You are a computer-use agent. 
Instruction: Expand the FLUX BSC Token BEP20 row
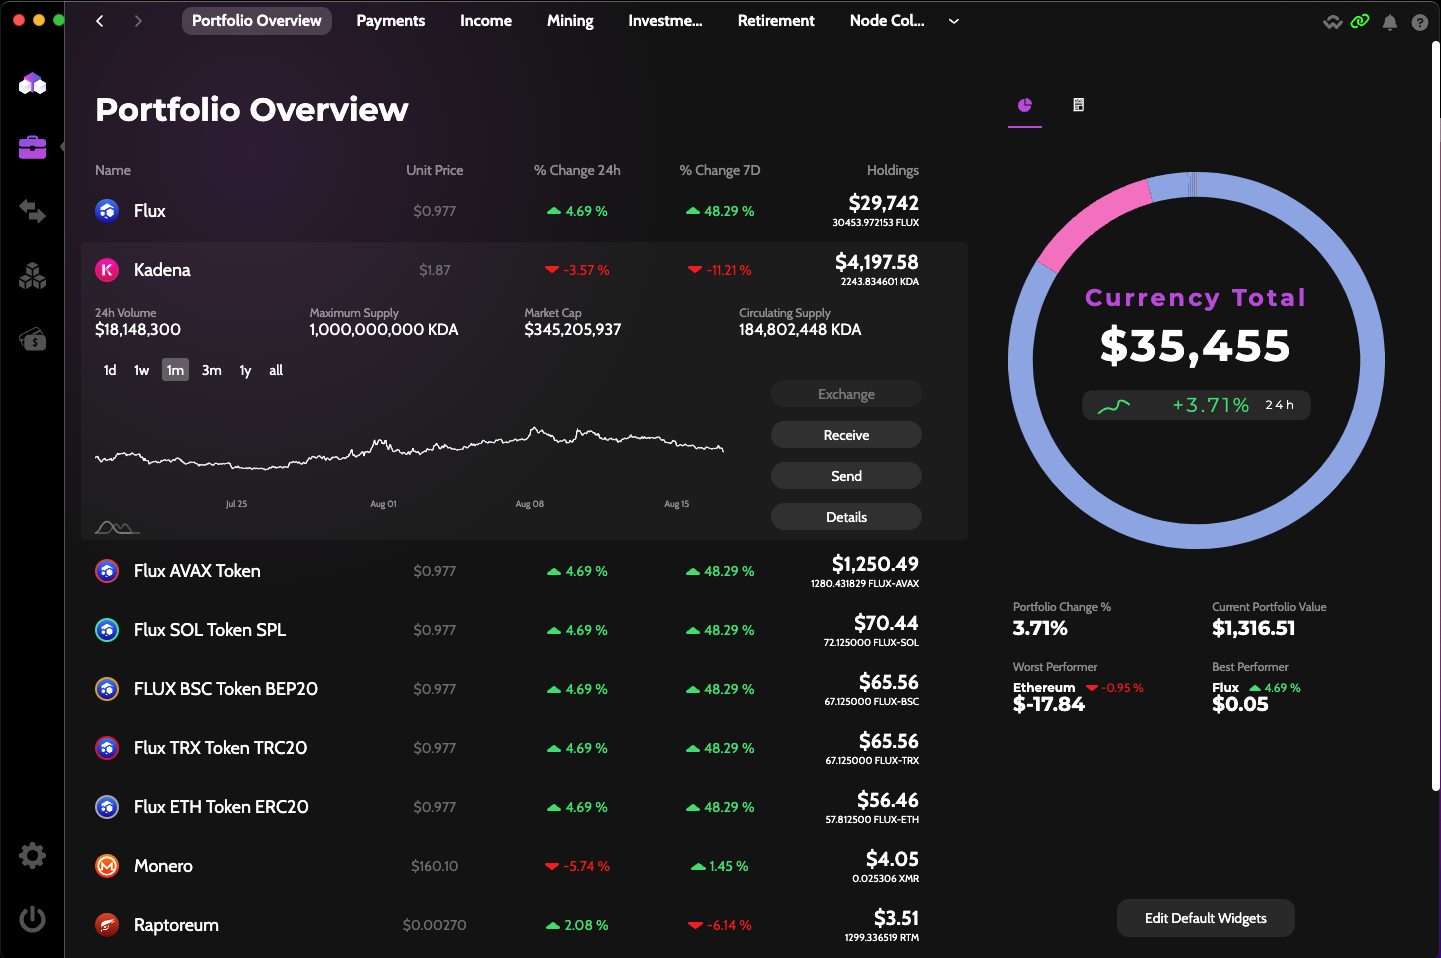[x=524, y=689]
